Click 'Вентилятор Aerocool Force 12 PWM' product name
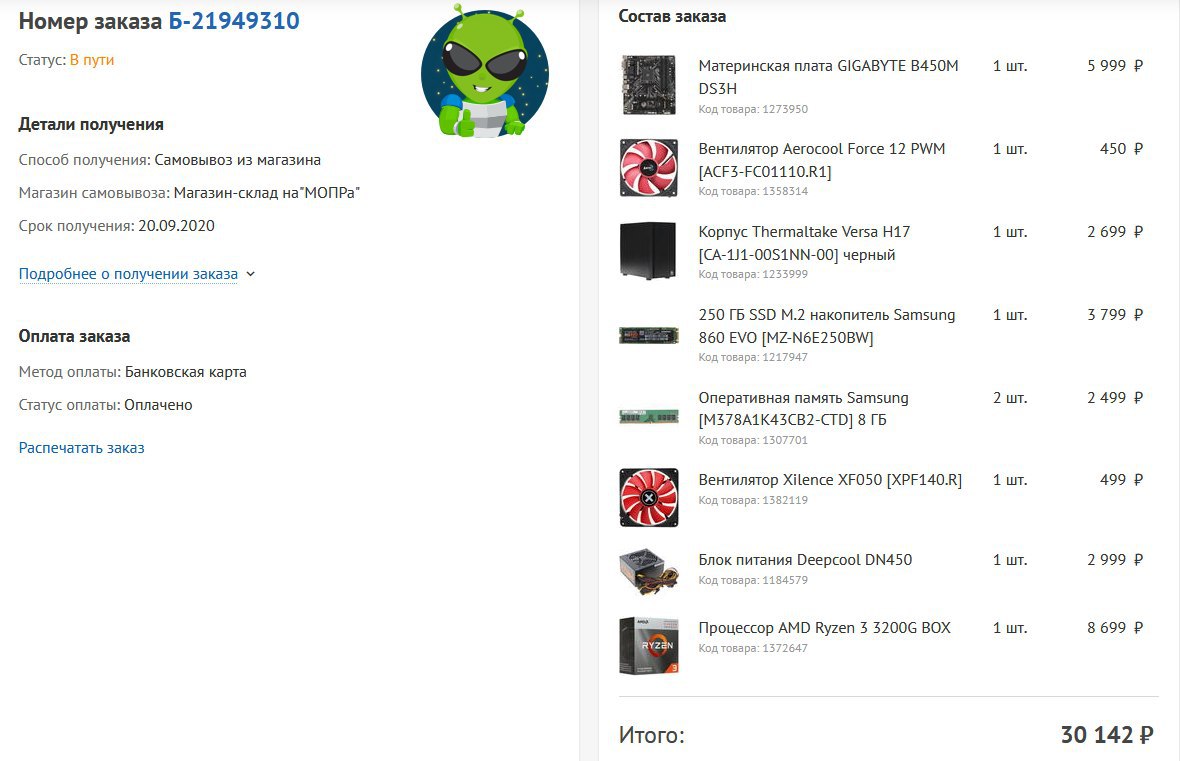The width and height of the screenshot is (1180, 761). pyautogui.click(x=822, y=160)
